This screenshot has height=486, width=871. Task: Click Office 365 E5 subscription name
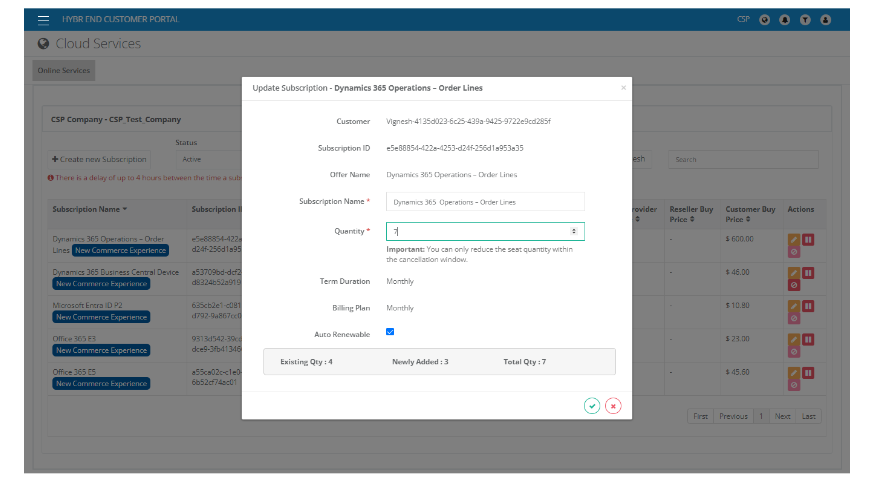[74, 372]
